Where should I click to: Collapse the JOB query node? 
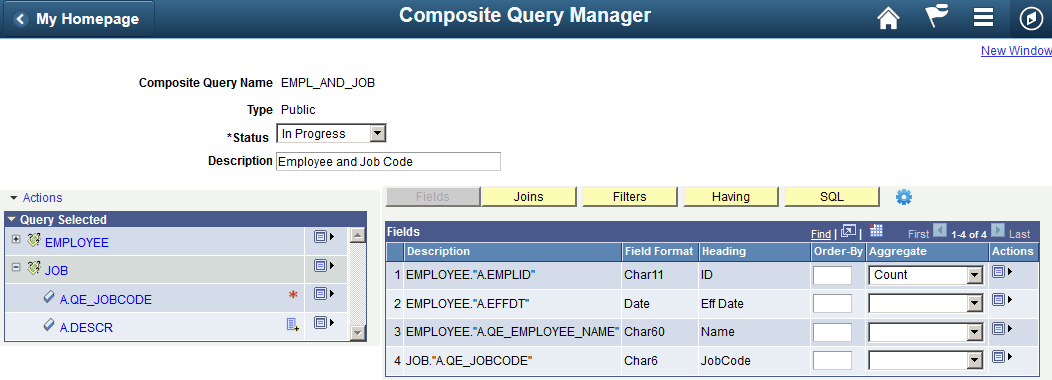coord(17,267)
